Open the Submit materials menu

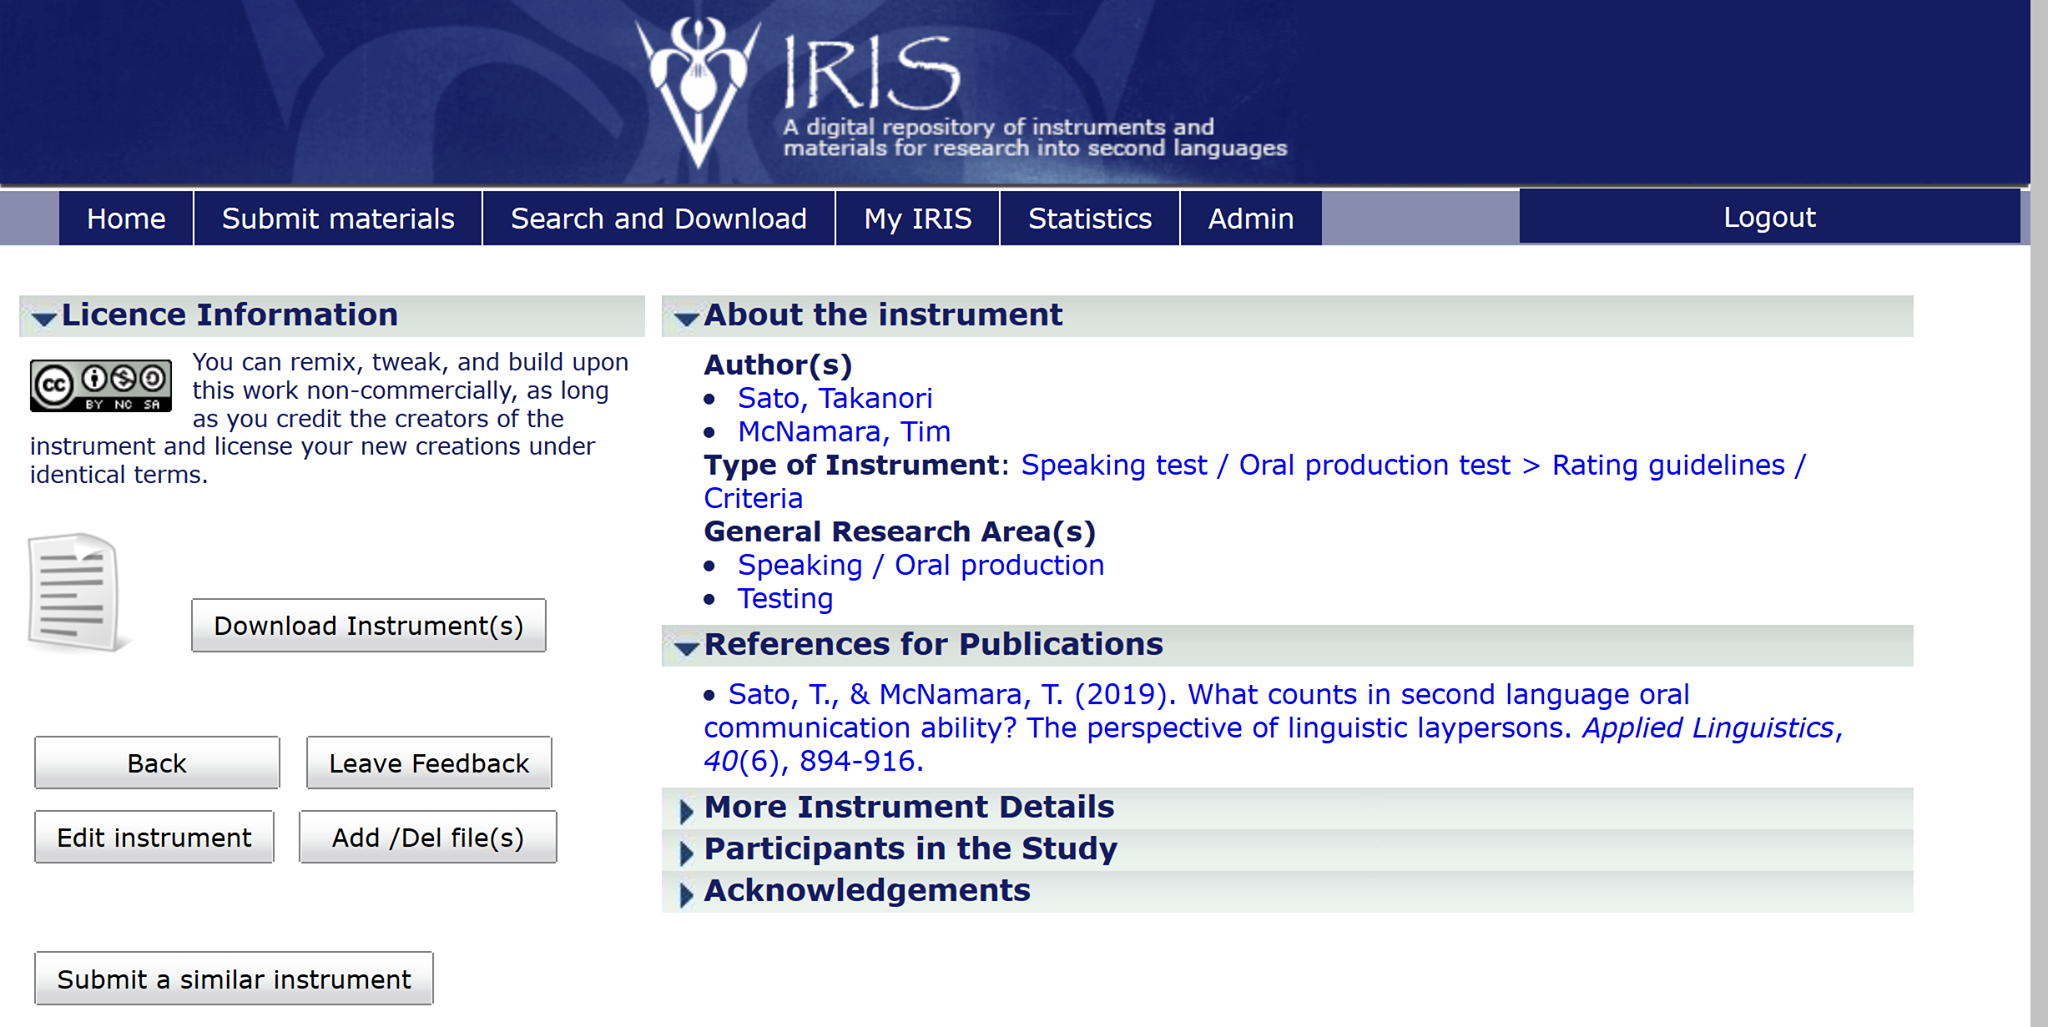click(338, 218)
